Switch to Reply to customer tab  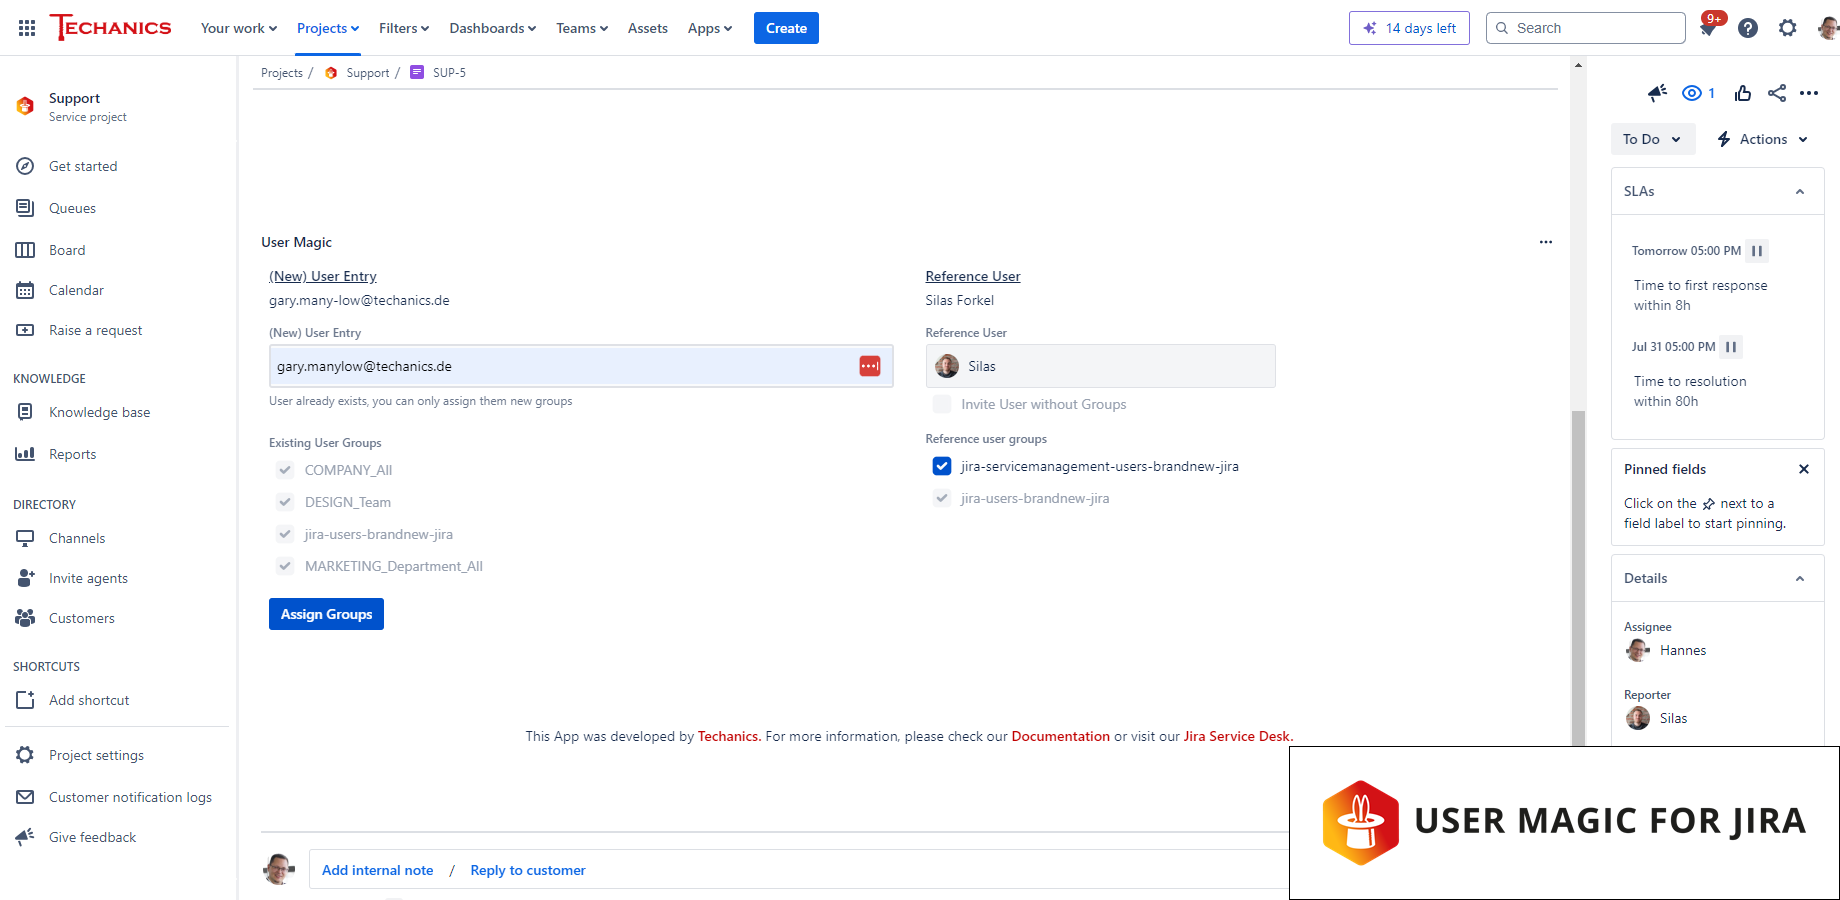tap(528, 870)
